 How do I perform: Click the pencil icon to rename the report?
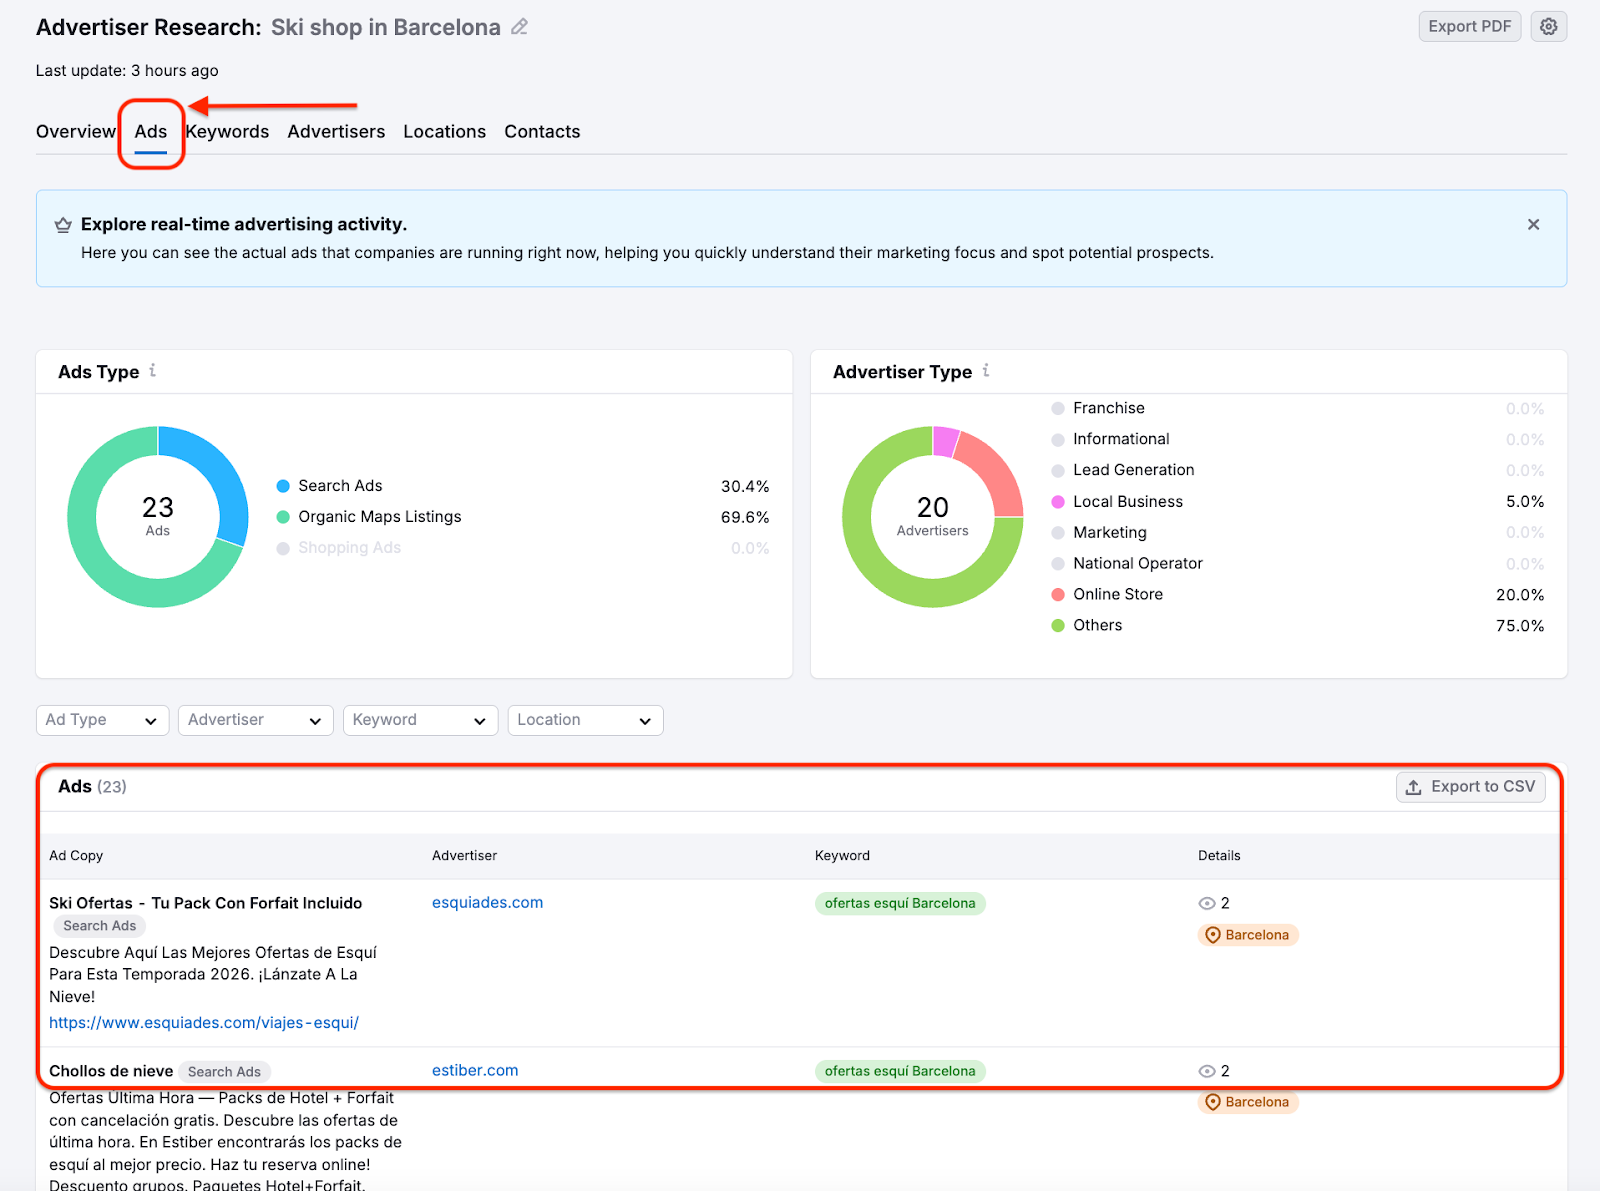[519, 27]
